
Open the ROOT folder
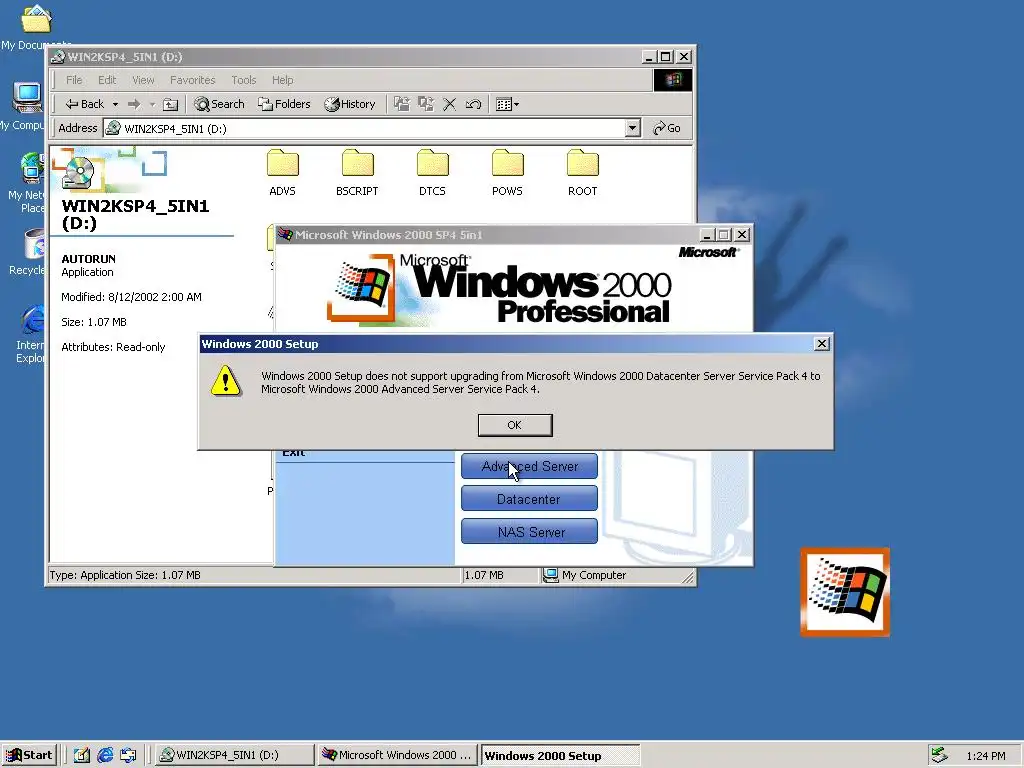pyautogui.click(x=583, y=173)
